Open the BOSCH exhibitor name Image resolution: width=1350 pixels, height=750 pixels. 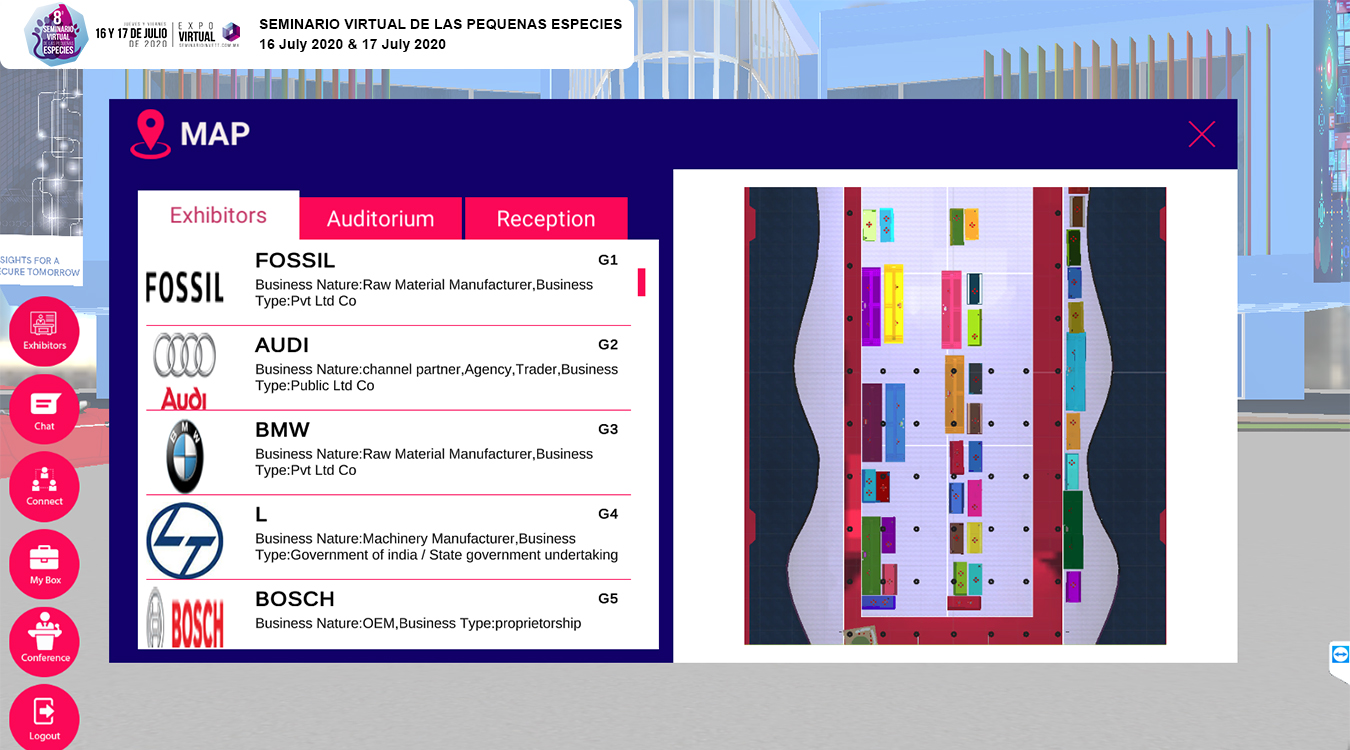click(295, 599)
